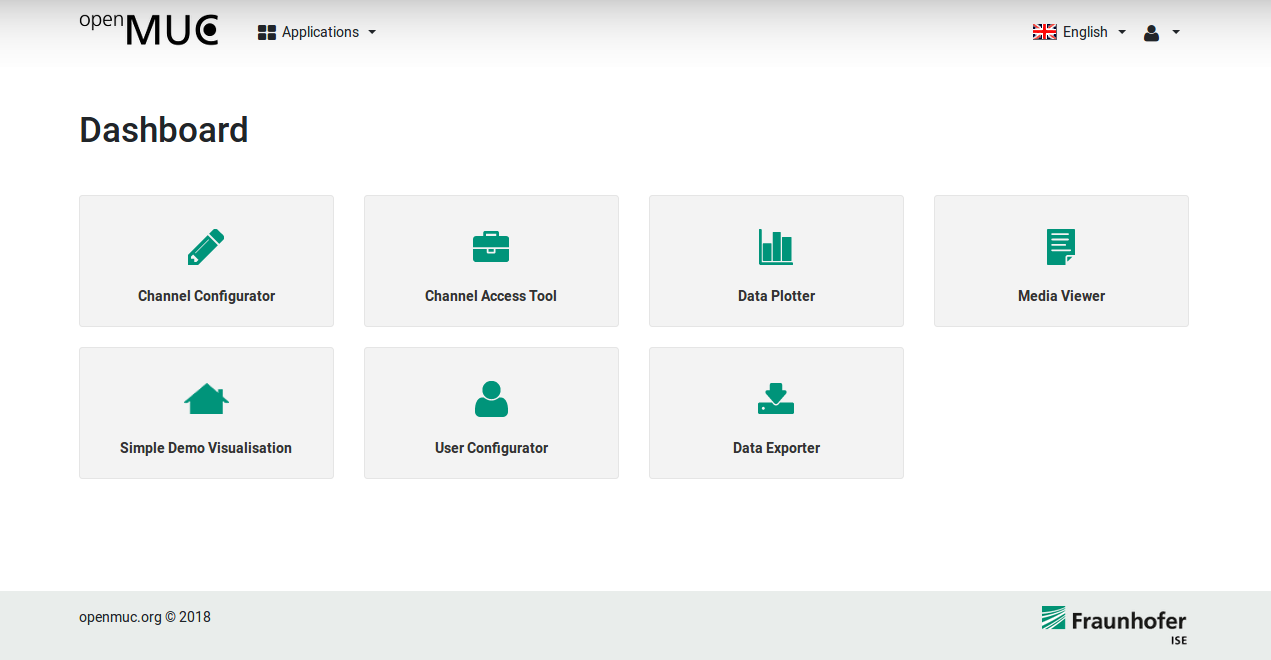Screen dimensions: 1271x660
Task: Click the Dashboard heading
Action: 163,129
